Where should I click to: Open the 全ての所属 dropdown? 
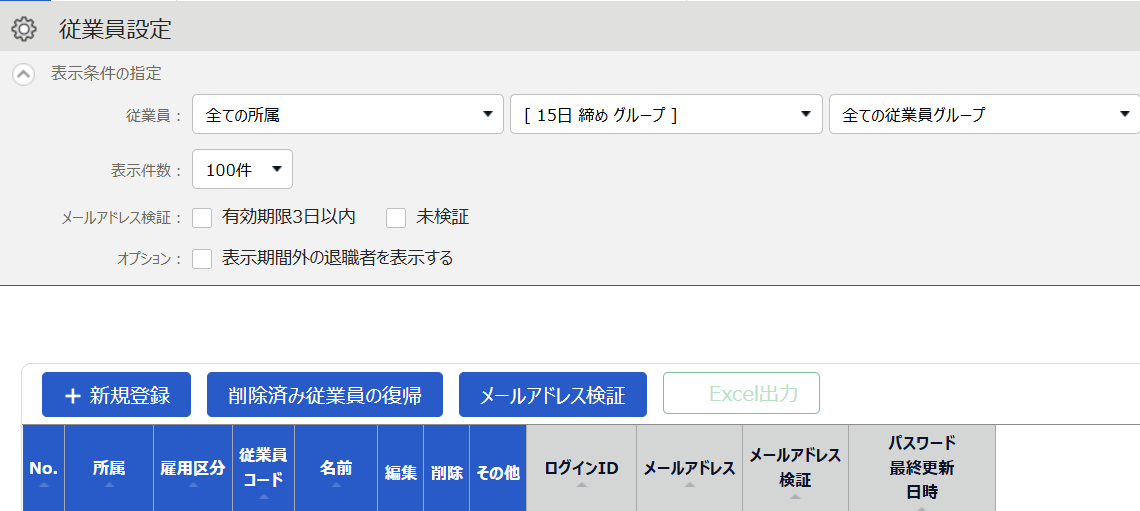(x=348, y=114)
